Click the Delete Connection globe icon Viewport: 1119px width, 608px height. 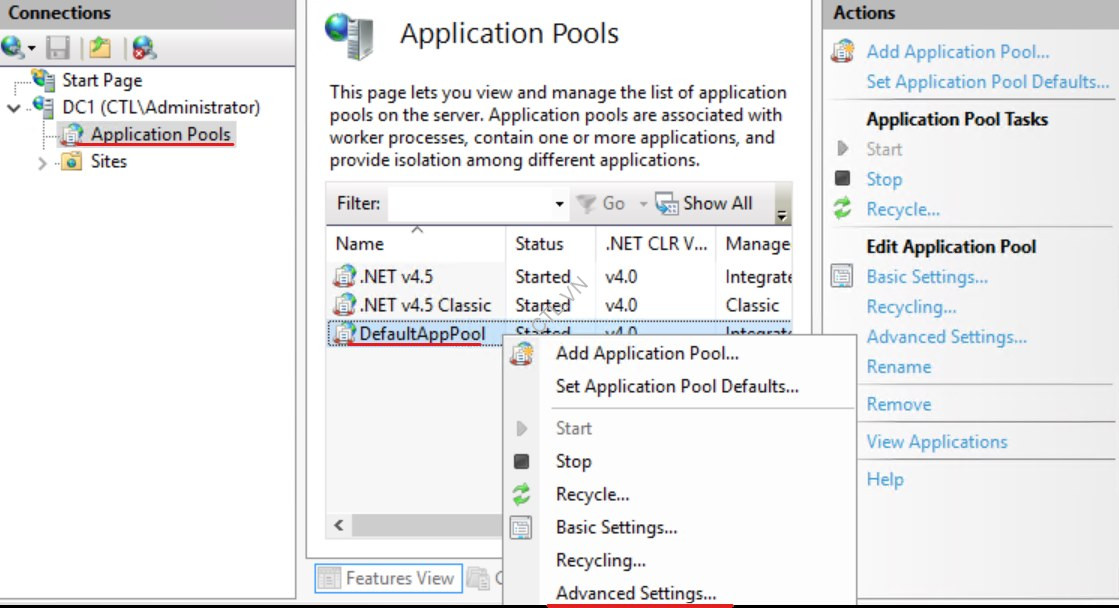pos(144,47)
